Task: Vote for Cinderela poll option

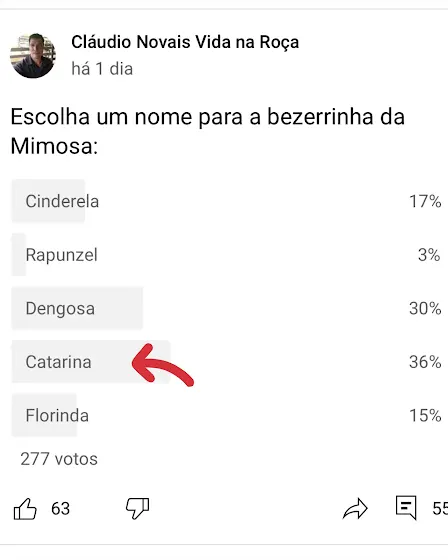Action: (227, 201)
